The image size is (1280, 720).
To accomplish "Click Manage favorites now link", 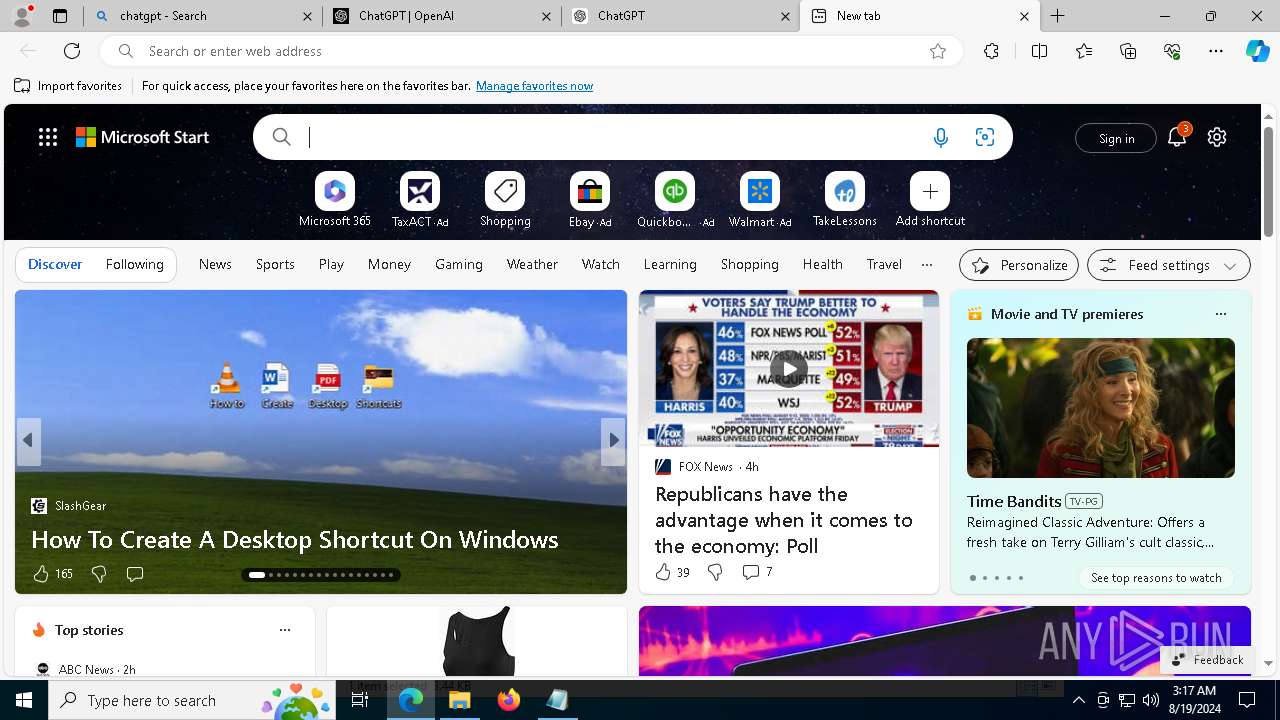I will click(x=534, y=86).
